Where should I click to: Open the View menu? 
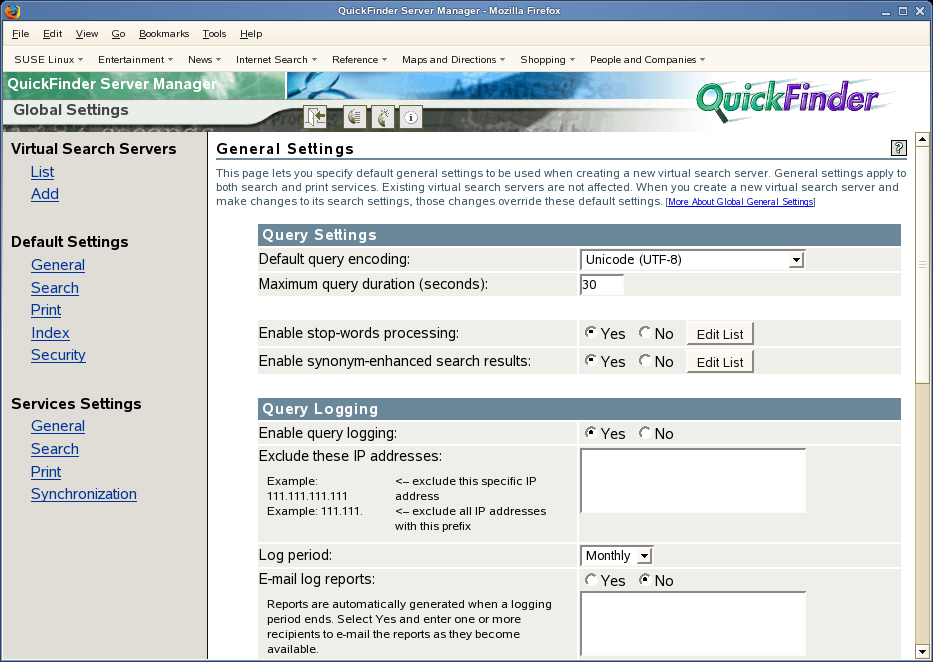click(87, 34)
